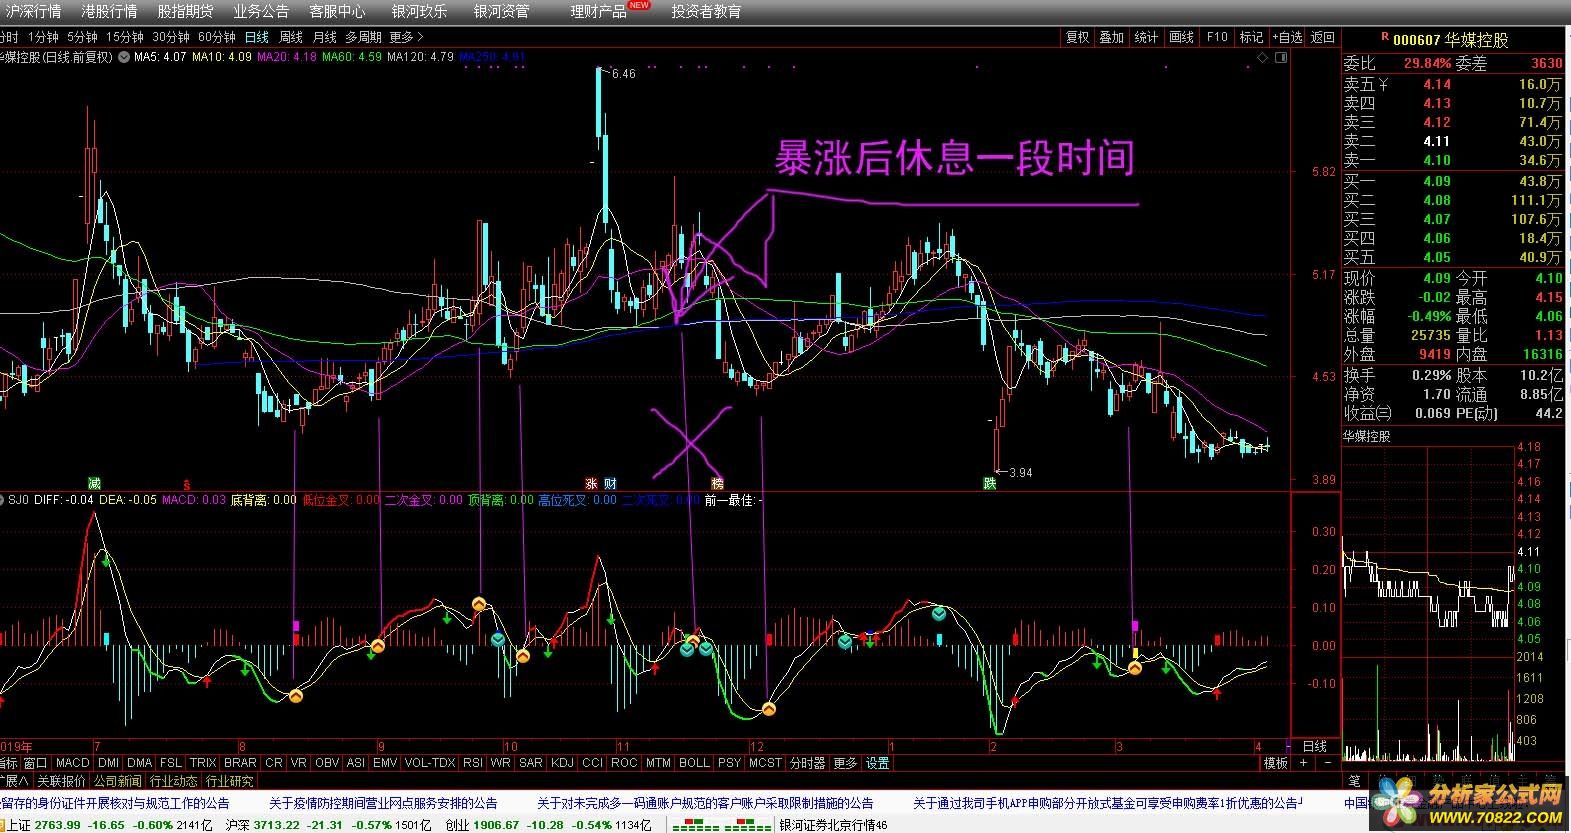Screen dimensions: 1571x833
Task: Switch the indicator to KDJ
Action: pos(563,763)
